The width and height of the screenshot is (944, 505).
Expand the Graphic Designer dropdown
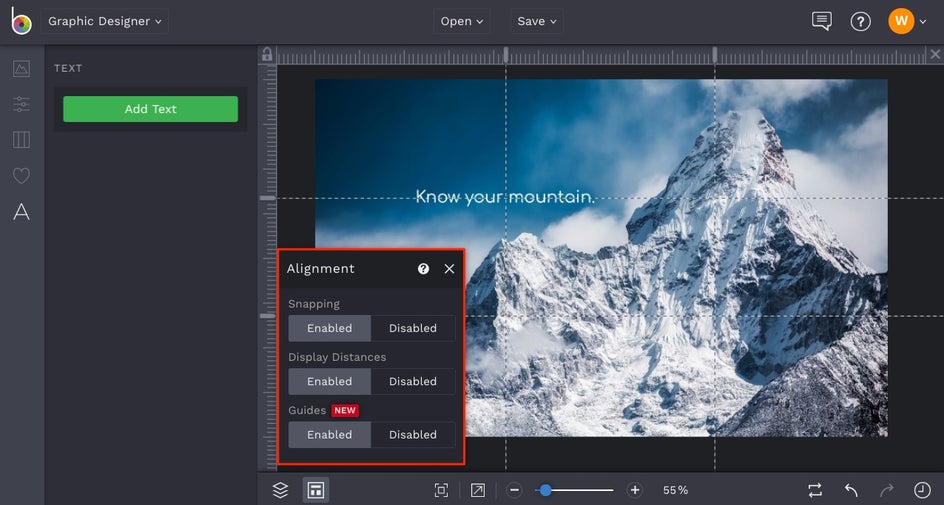coord(105,21)
